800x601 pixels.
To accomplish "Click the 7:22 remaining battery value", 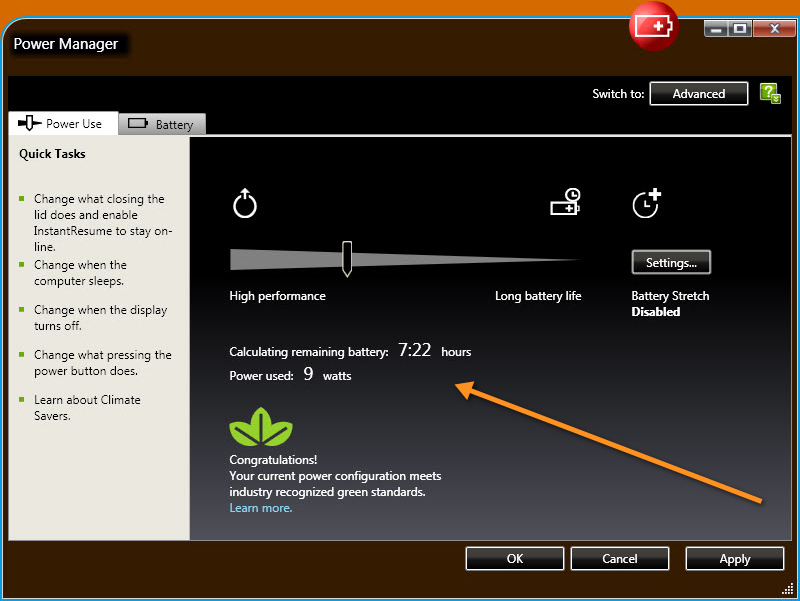I will pos(414,350).
